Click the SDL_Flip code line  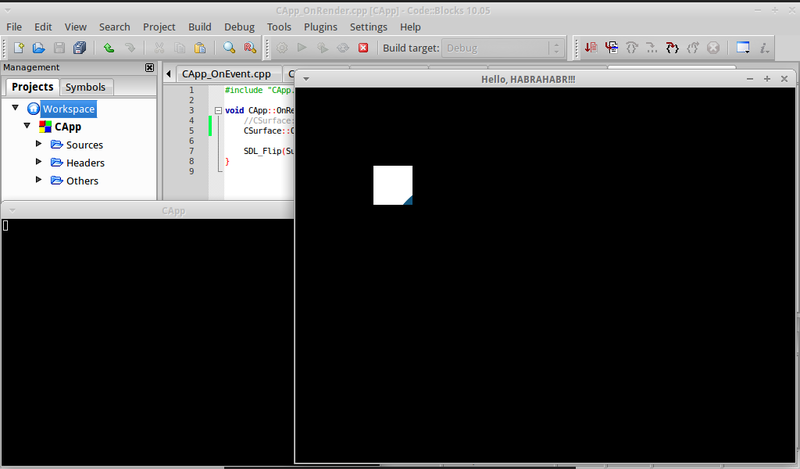(x=269, y=151)
